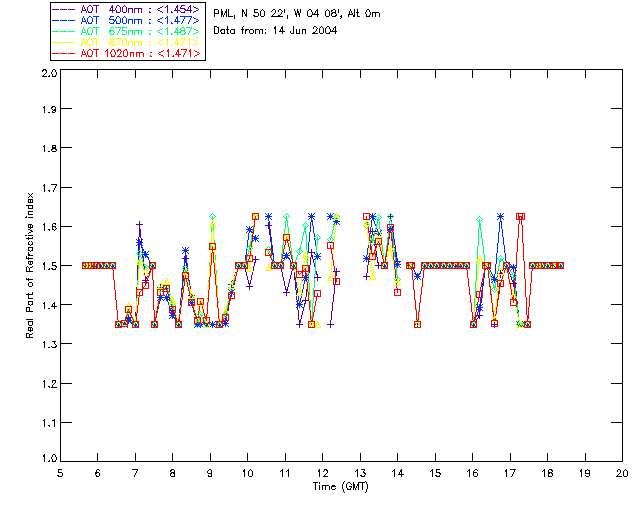Click the blue star marker at 14.5 hours

coord(418,276)
